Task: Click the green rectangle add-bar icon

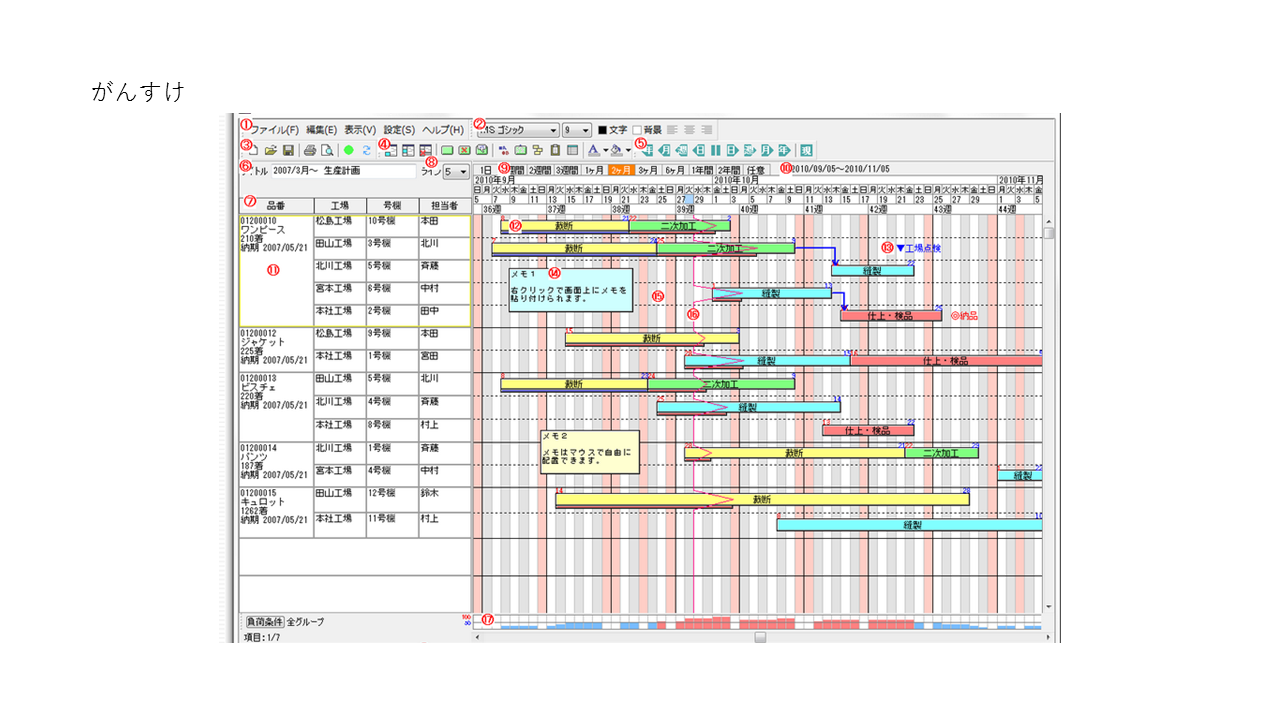Action: [447, 150]
